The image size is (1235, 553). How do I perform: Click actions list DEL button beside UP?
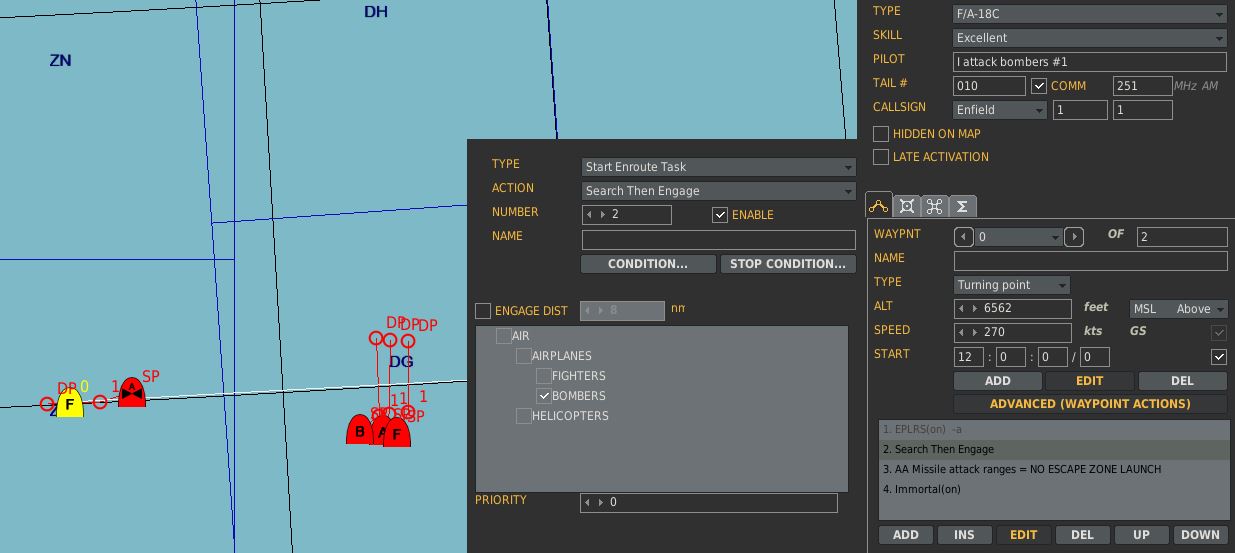(x=1082, y=535)
